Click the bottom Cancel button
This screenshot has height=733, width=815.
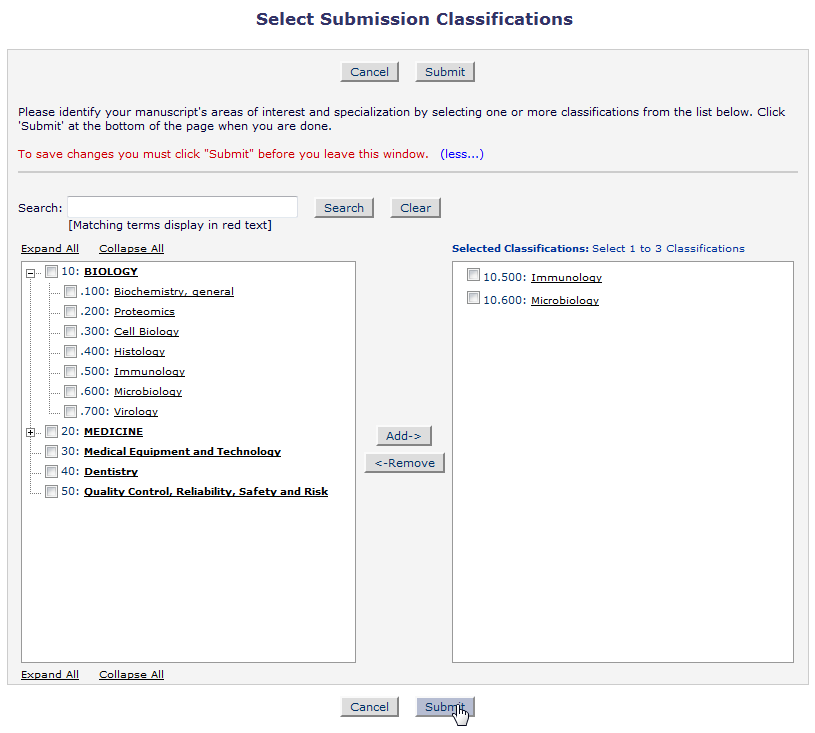[x=370, y=707]
